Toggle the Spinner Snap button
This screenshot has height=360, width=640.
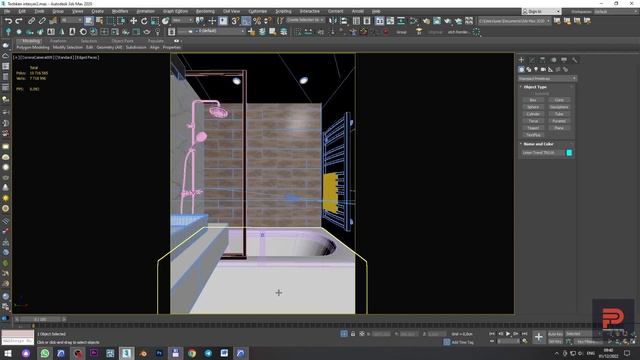[267, 20]
